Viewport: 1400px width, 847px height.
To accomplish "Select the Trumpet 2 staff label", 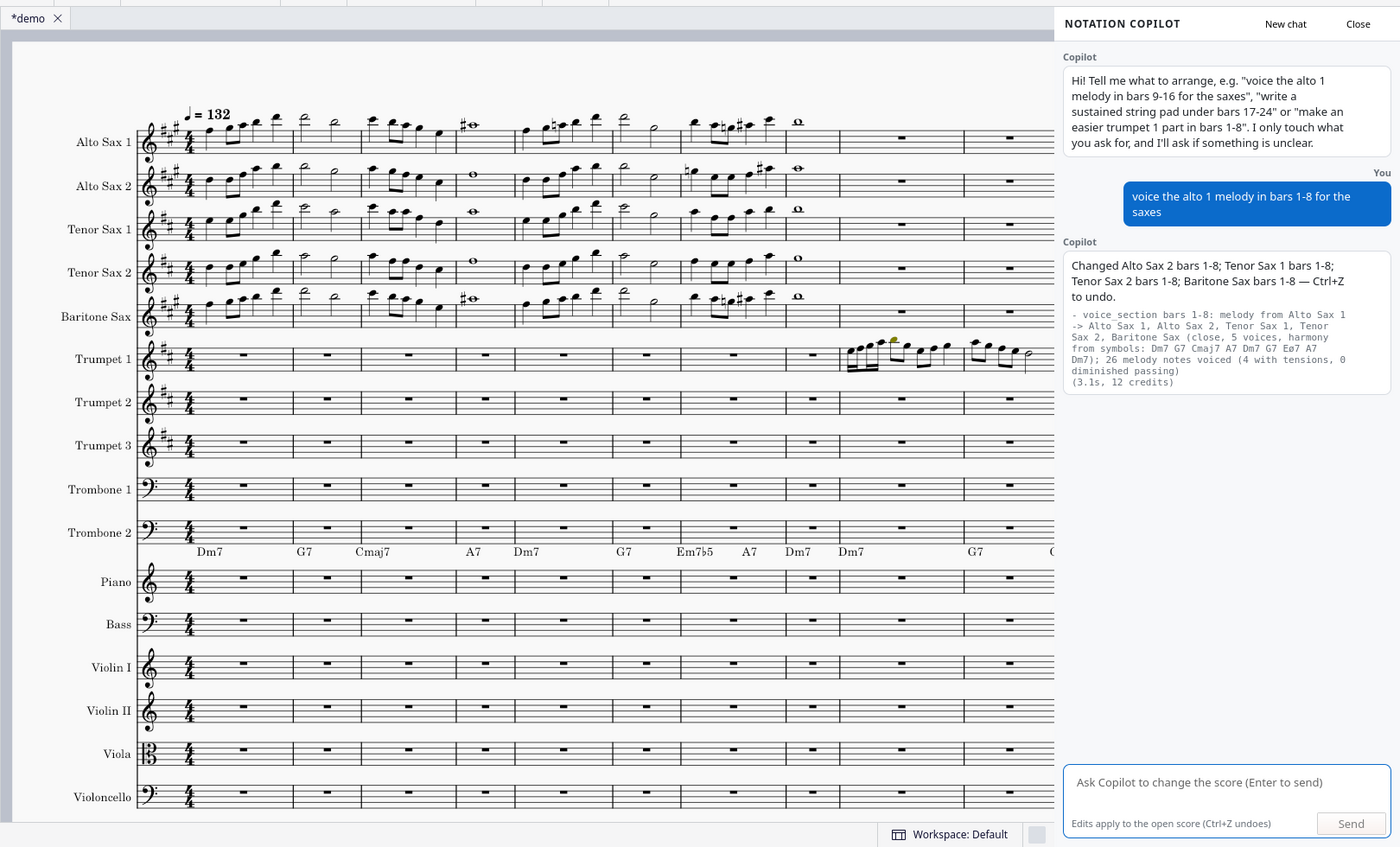I will coord(103,402).
